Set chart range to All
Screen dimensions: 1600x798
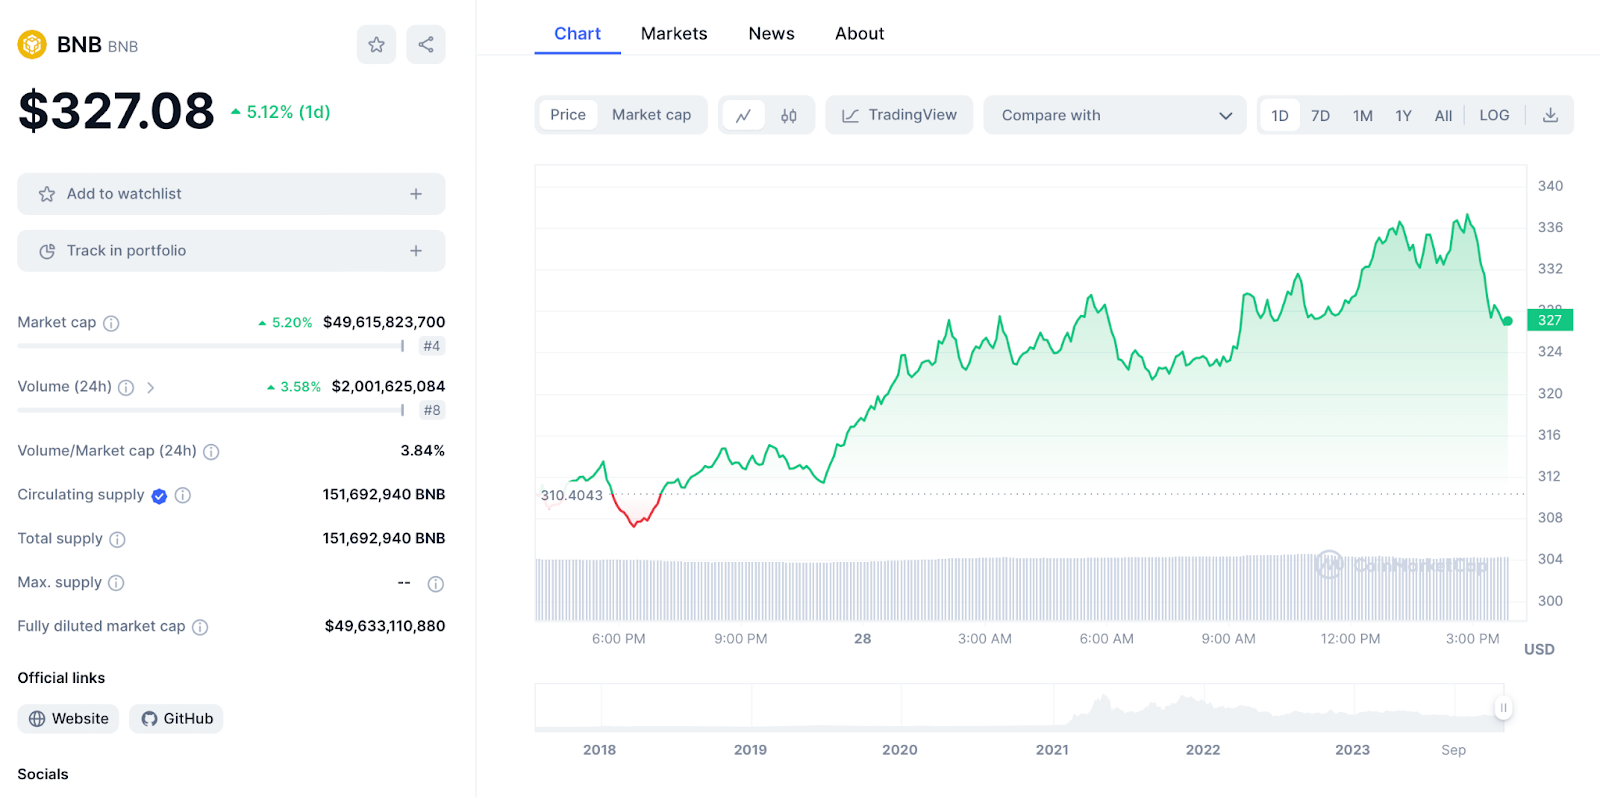click(1443, 115)
